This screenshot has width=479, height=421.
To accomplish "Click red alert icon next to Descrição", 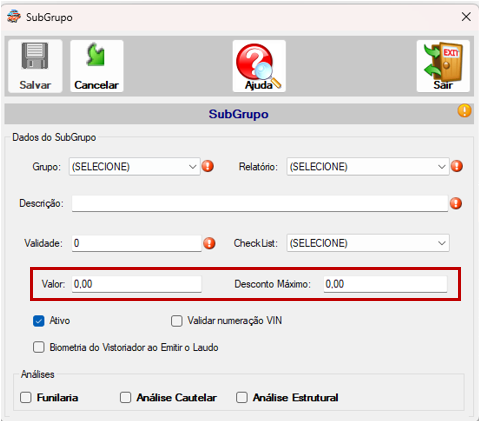I will [456, 203].
